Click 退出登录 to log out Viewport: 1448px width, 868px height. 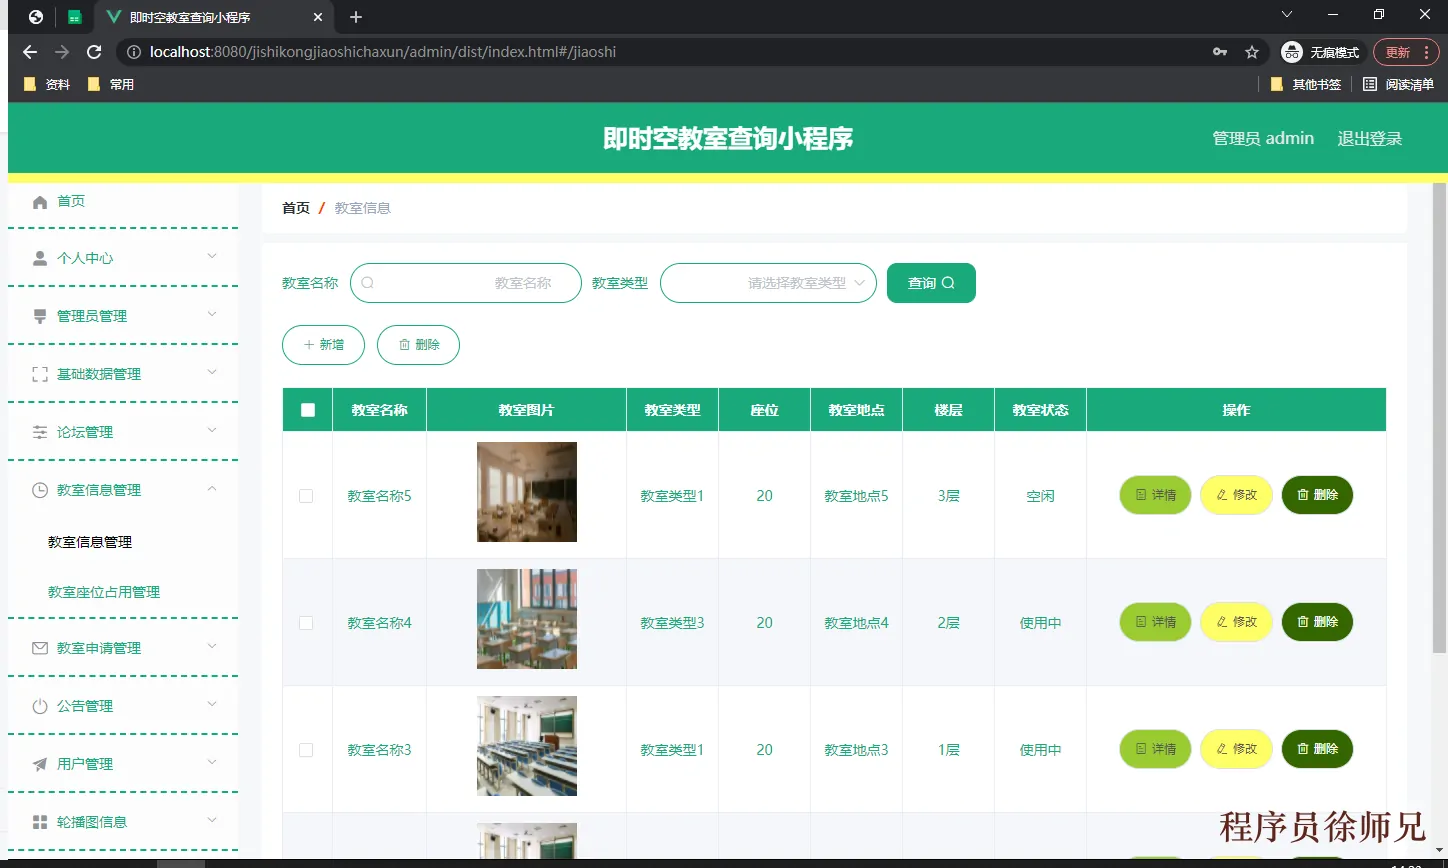click(x=1370, y=138)
